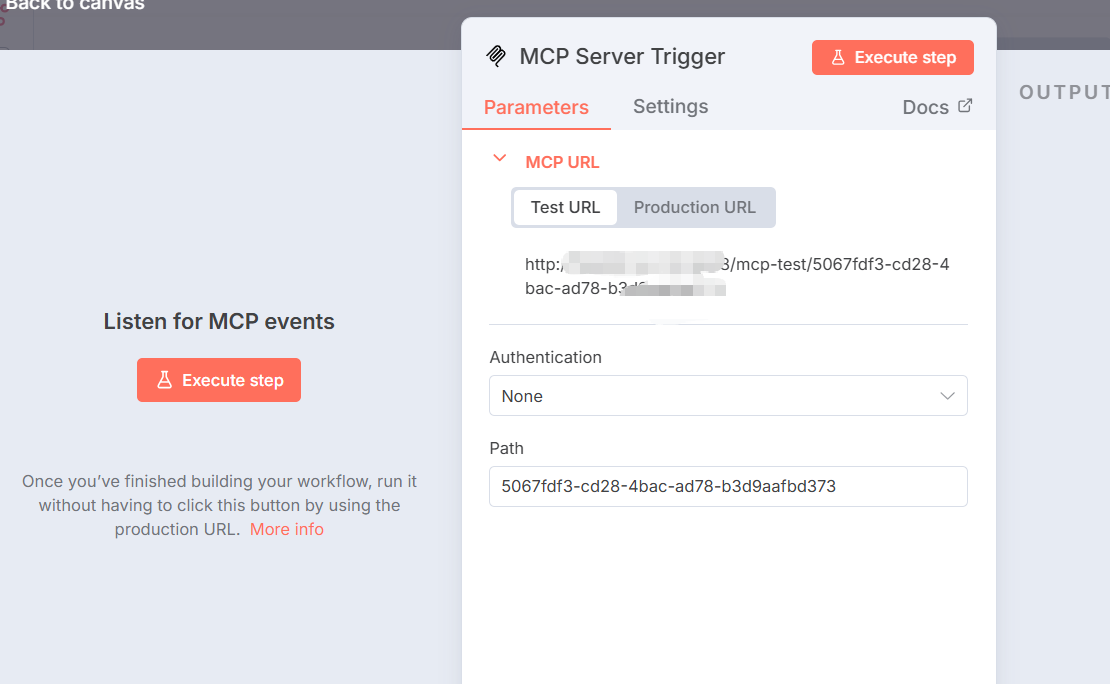This screenshot has height=684, width=1110.
Task: Click the chevron arrow inside the Authentication selector
Action: [947, 396]
